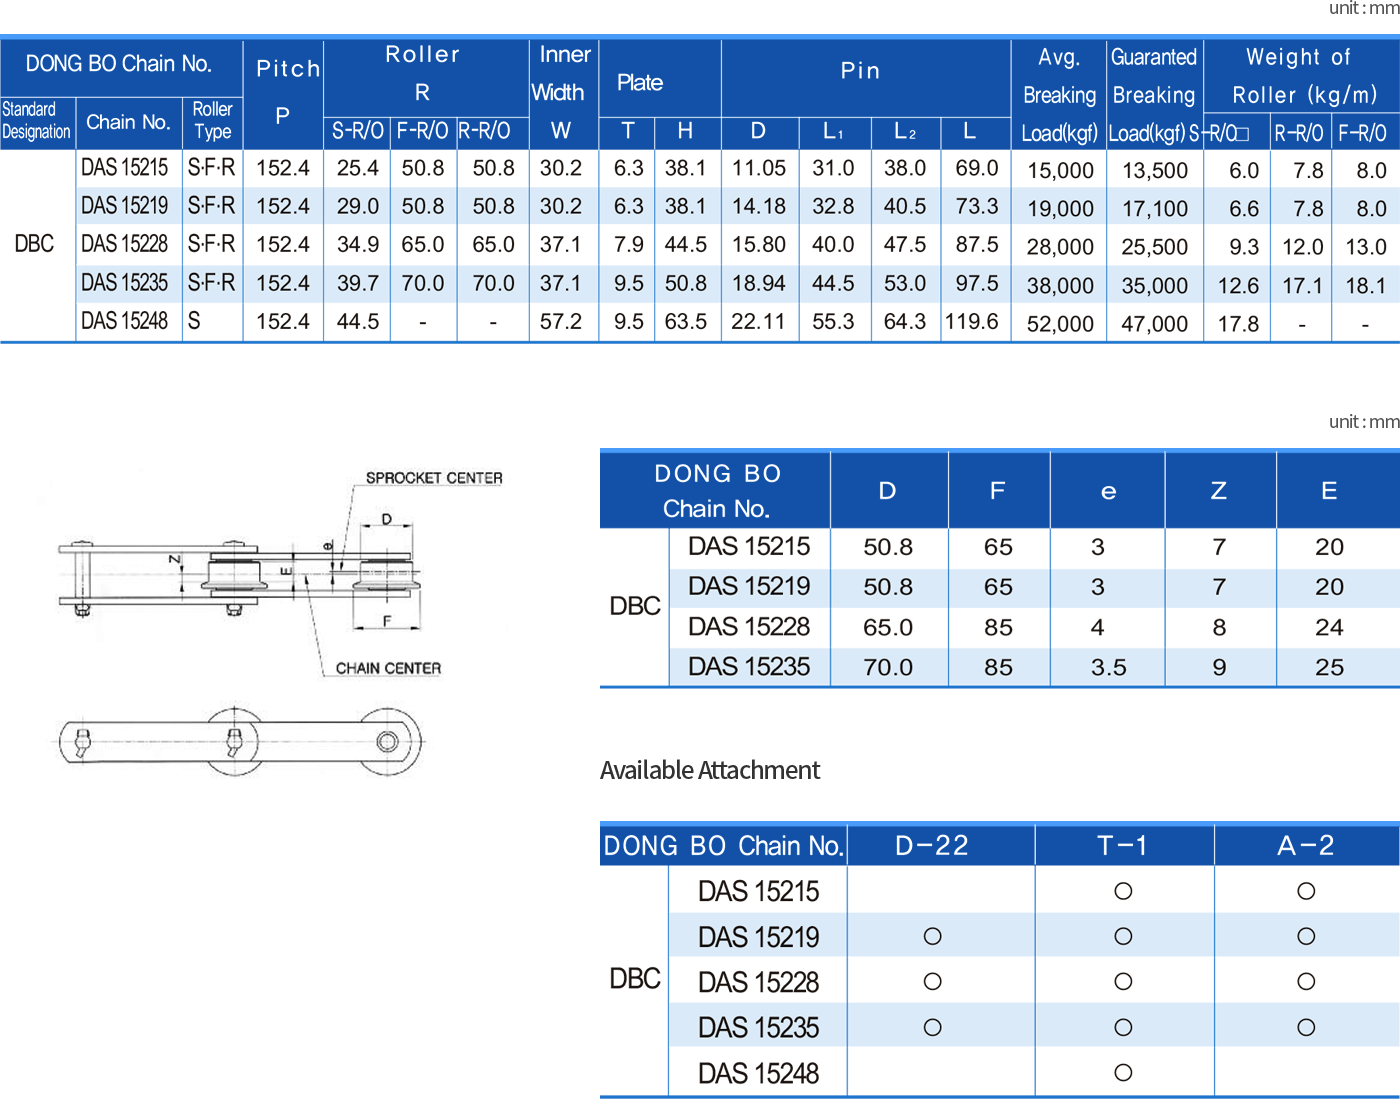Click the D-22 circle for DAS 15219

pyautogui.click(x=933, y=937)
